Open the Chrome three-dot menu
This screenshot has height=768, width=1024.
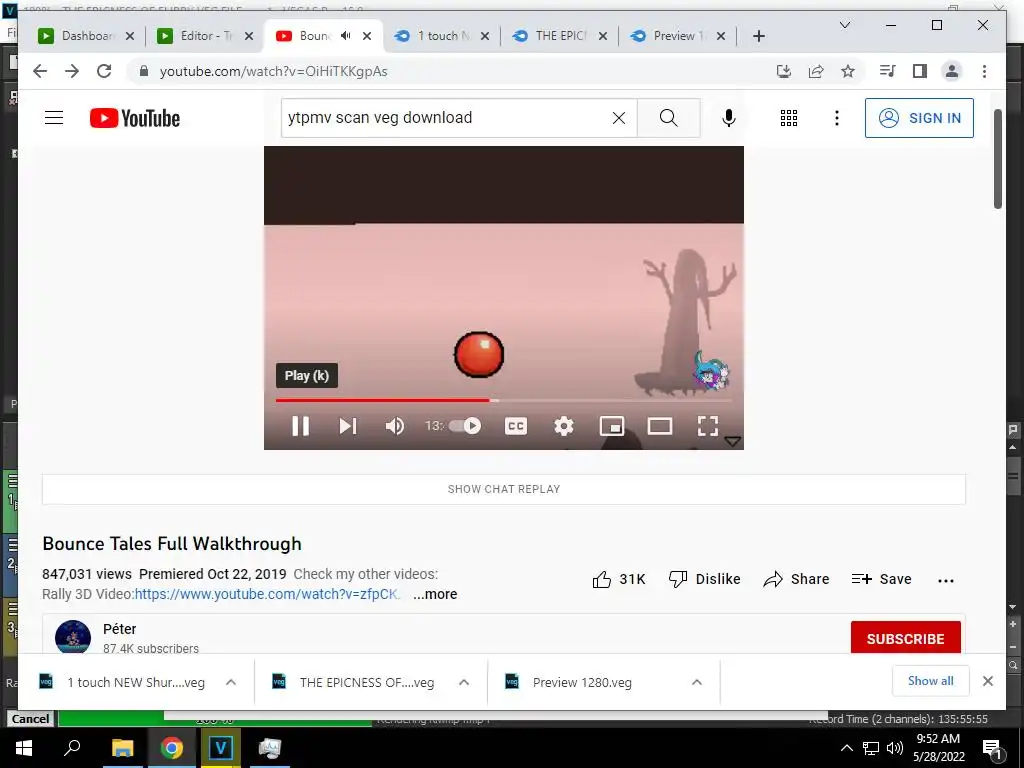(x=984, y=71)
